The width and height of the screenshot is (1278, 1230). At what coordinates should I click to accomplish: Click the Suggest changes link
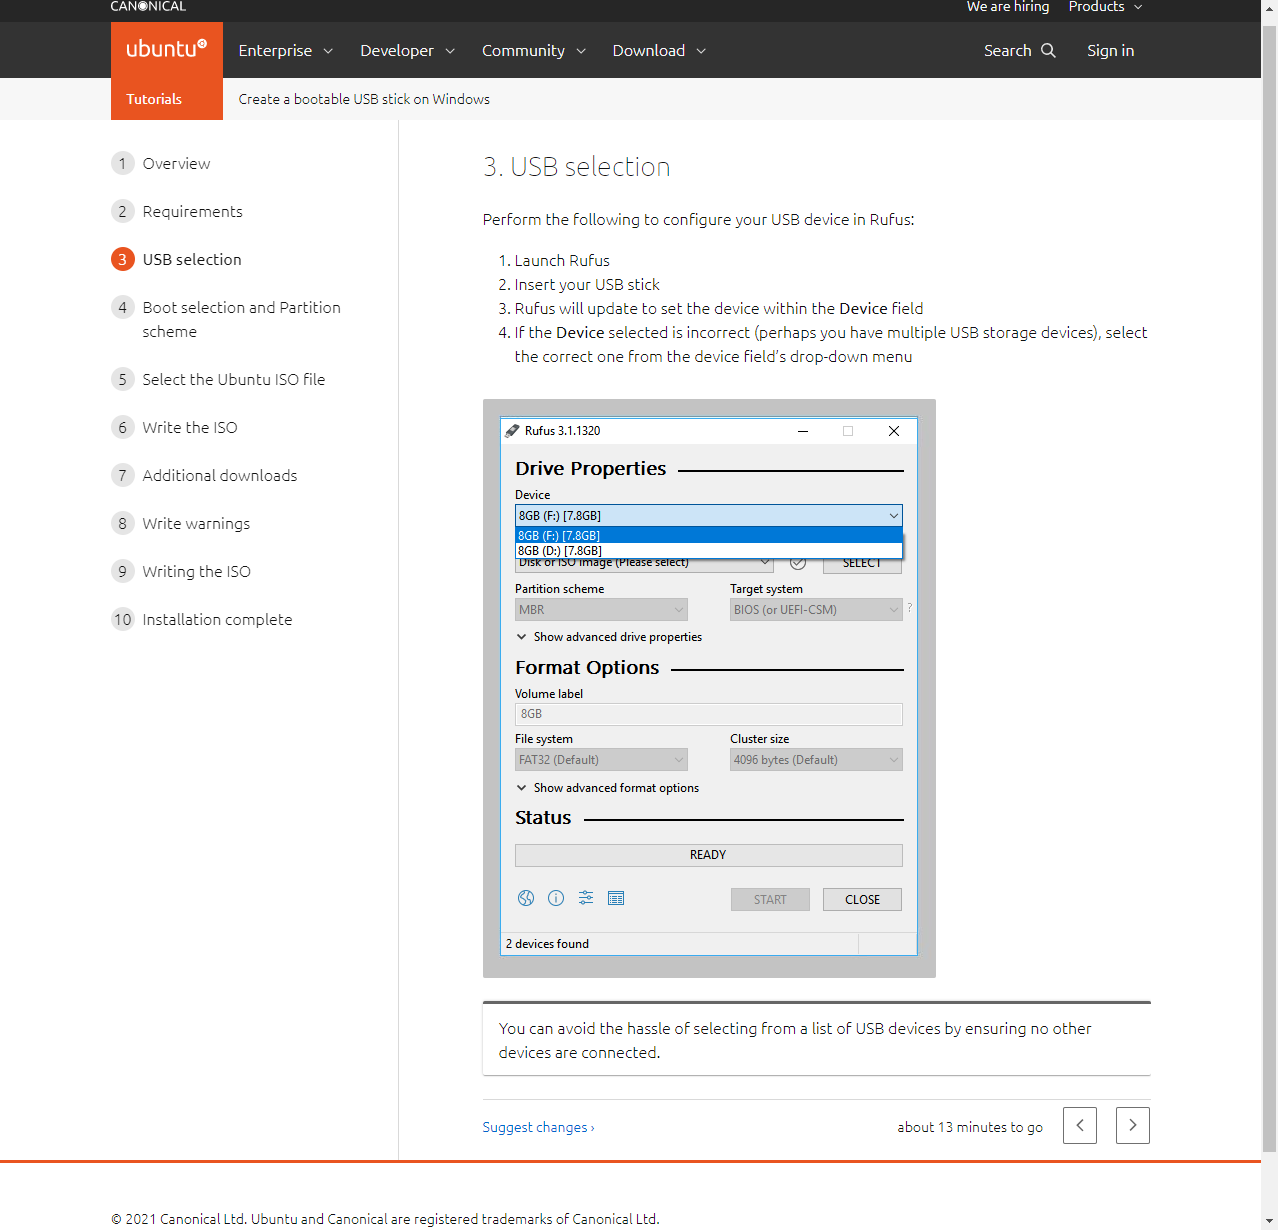pos(538,1127)
